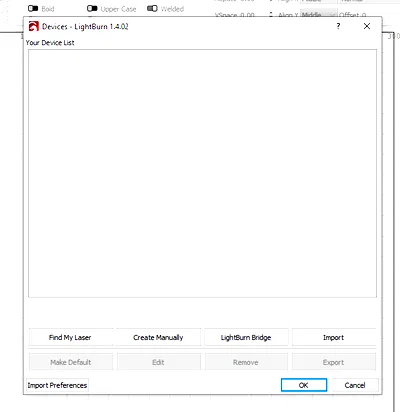Click the Import device button

pyautogui.click(x=334, y=337)
